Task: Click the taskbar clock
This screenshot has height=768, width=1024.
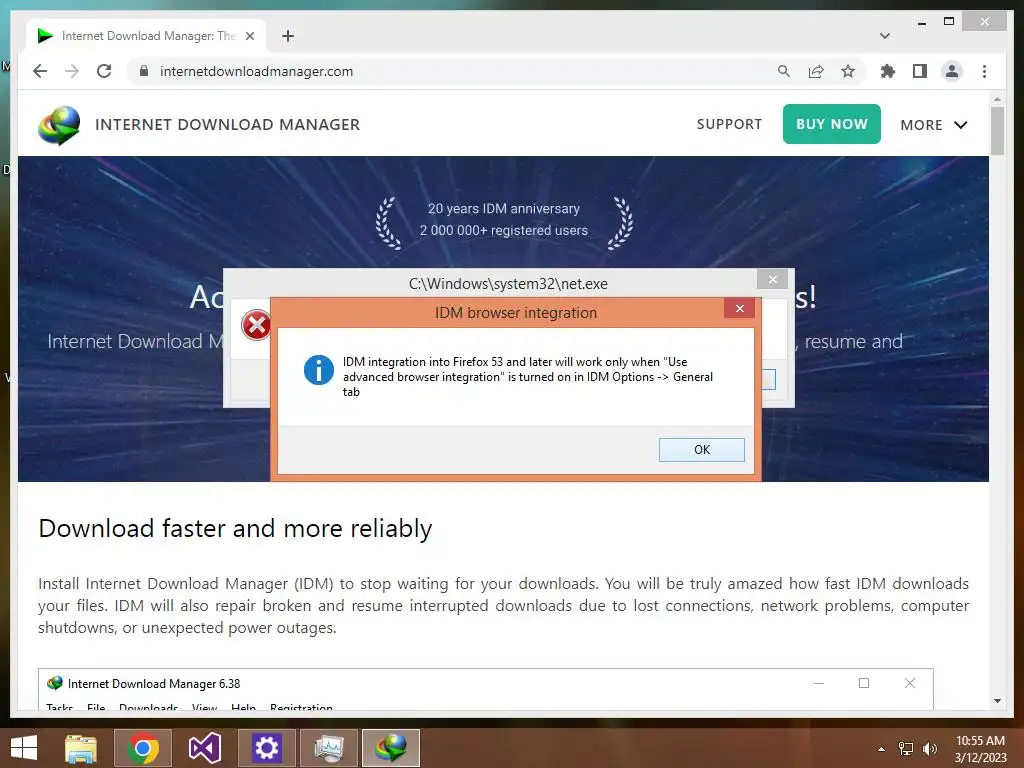Action: [980, 749]
